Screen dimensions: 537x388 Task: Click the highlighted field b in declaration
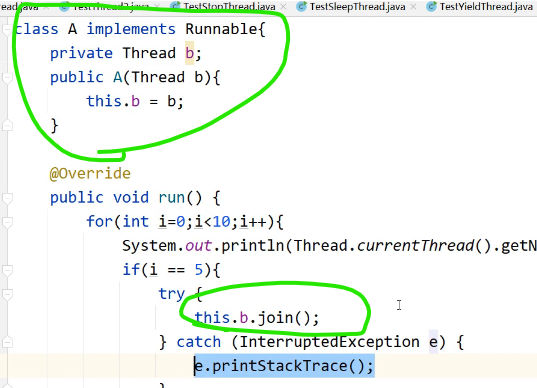pos(189,53)
